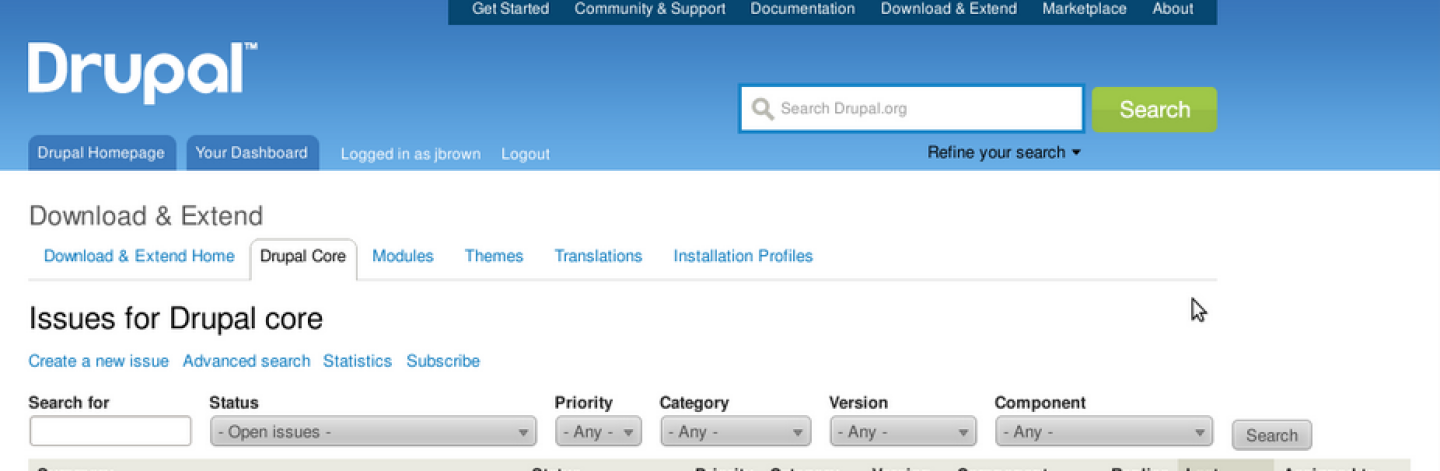1440x471 pixels.
Task: Select the Drupal Core tab
Action: coord(303,257)
